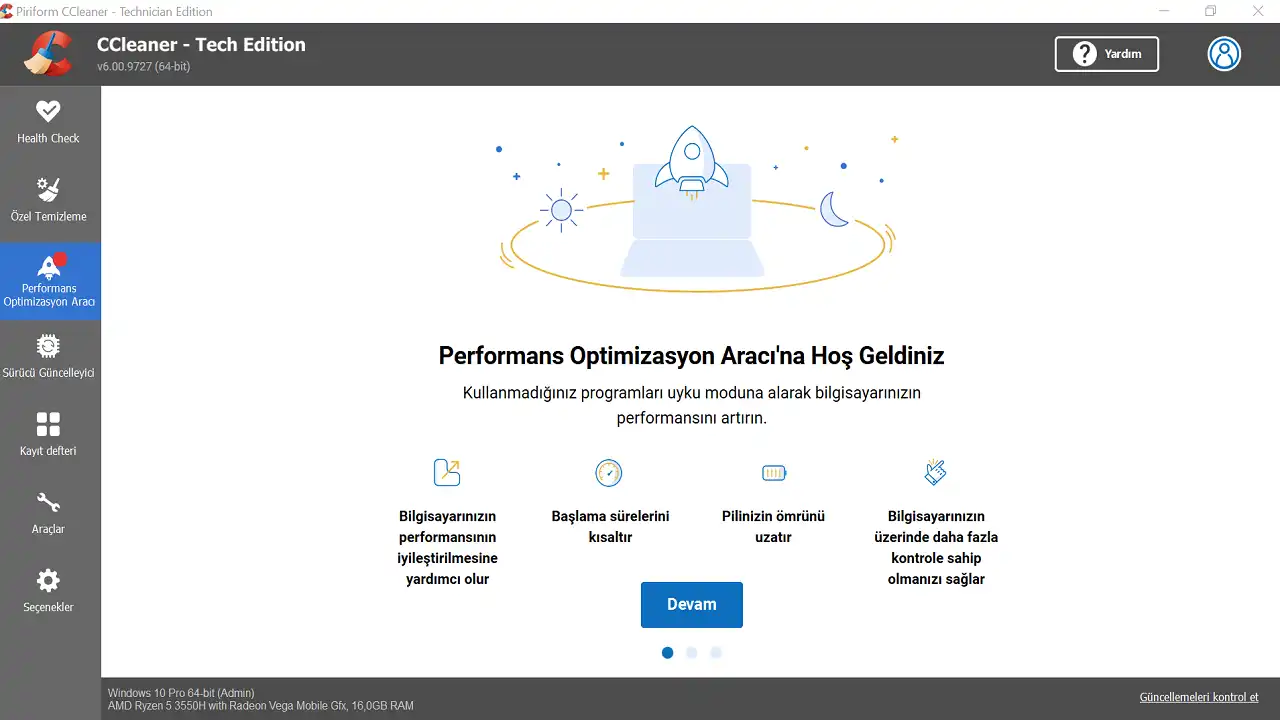Image resolution: width=1280 pixels, height=720 pixels.
Task: Click the blue Devam button
Action: click(x=691, y=605)
